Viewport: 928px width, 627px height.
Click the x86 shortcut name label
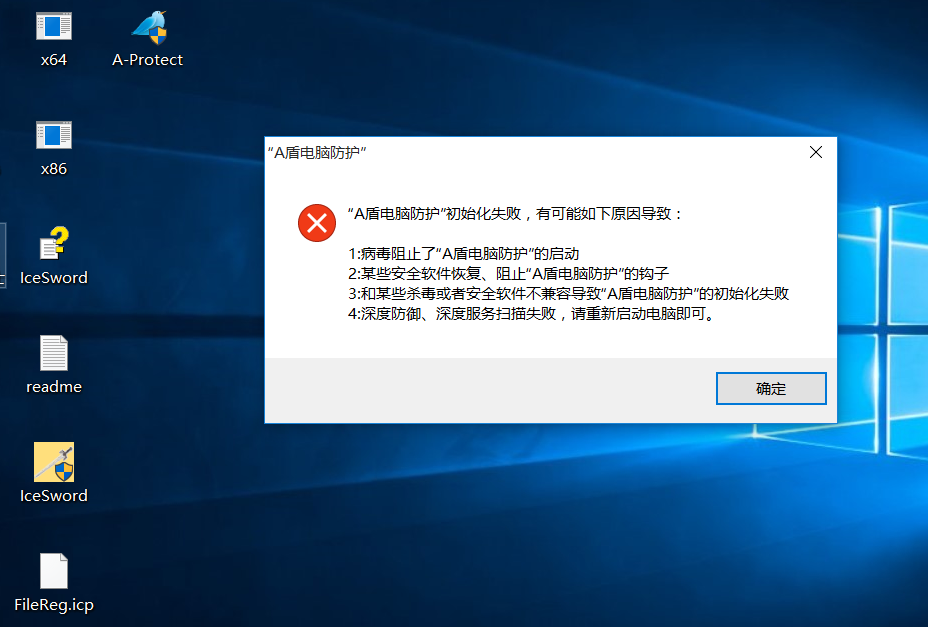point(54,169)
